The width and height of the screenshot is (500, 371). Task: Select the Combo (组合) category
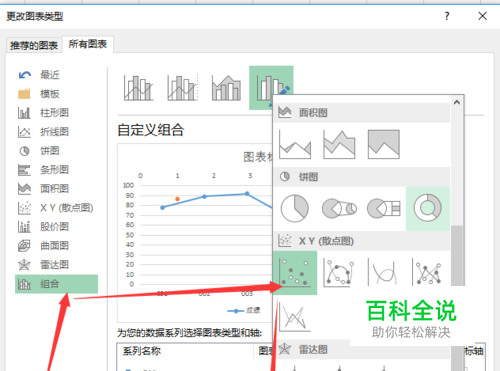(56, 284)
